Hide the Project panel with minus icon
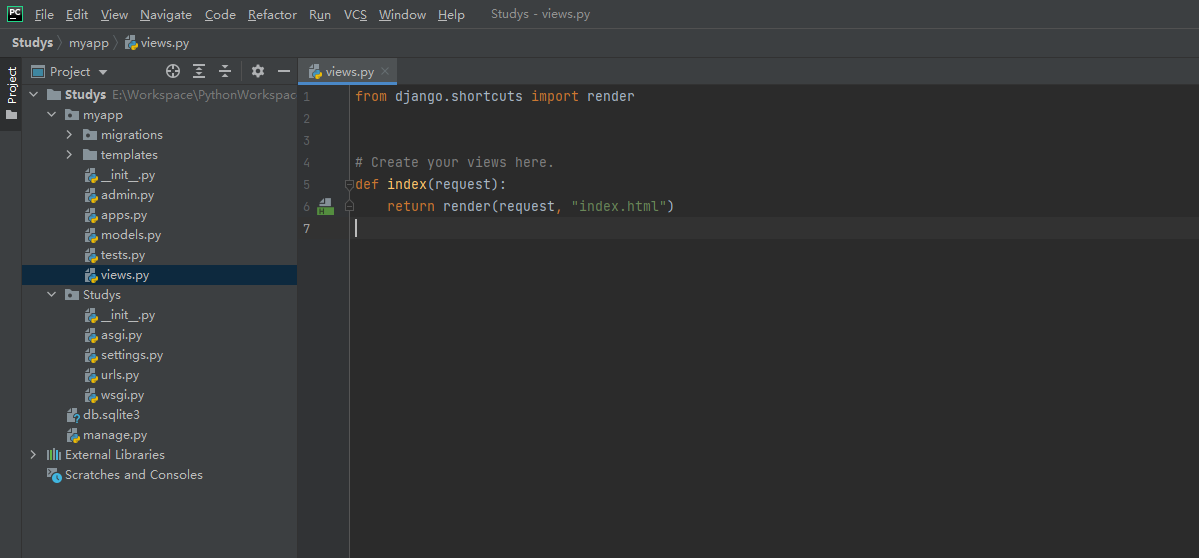Image resolution: width=1199 pixels, height=558 pixels. (284, 71)
